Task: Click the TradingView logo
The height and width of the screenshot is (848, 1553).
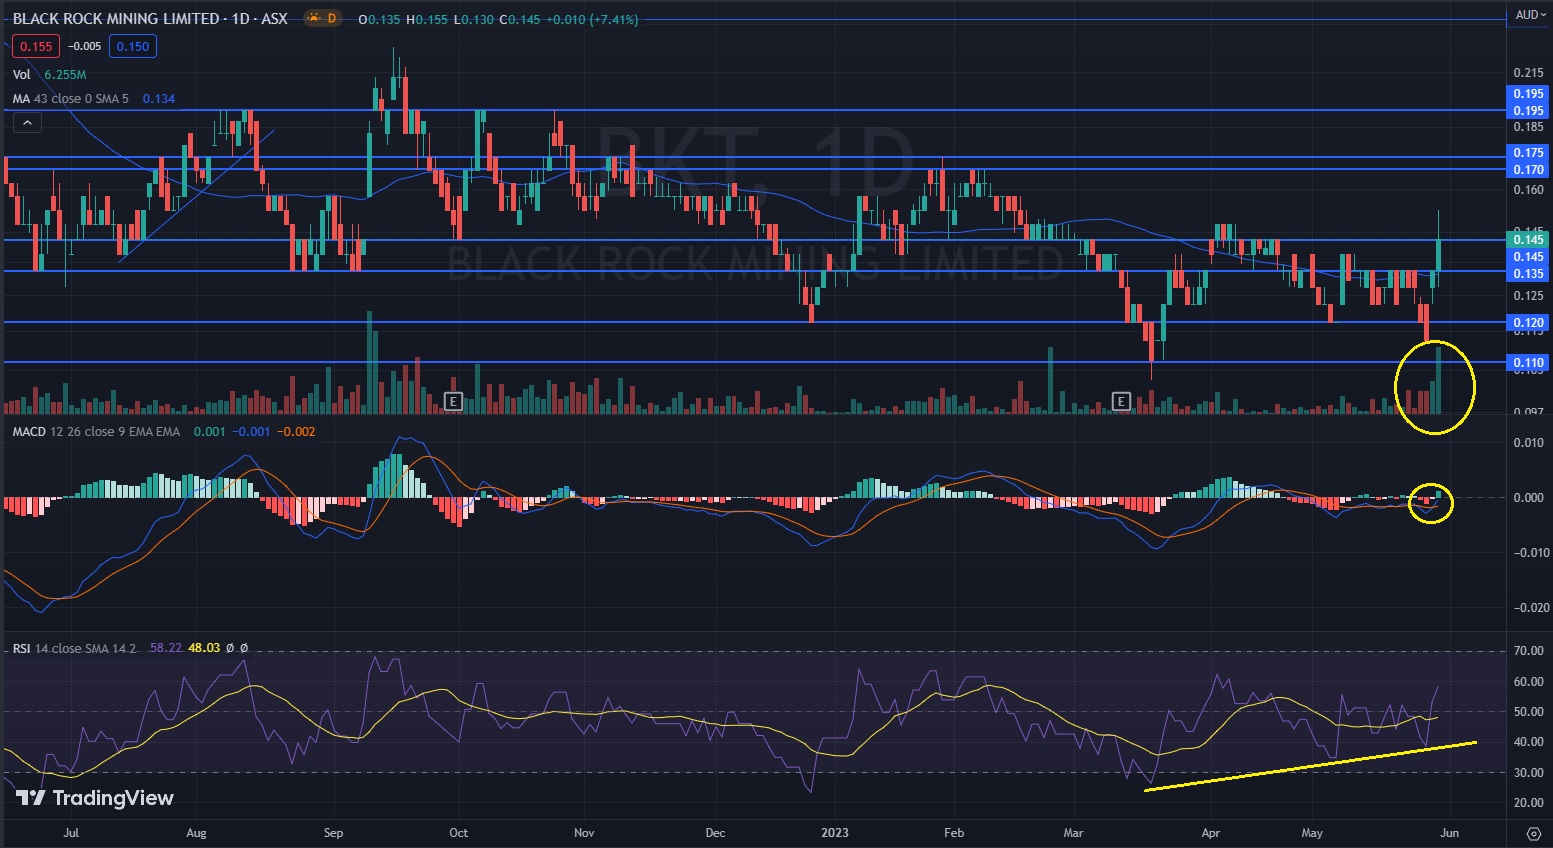Action: (95, 797)
